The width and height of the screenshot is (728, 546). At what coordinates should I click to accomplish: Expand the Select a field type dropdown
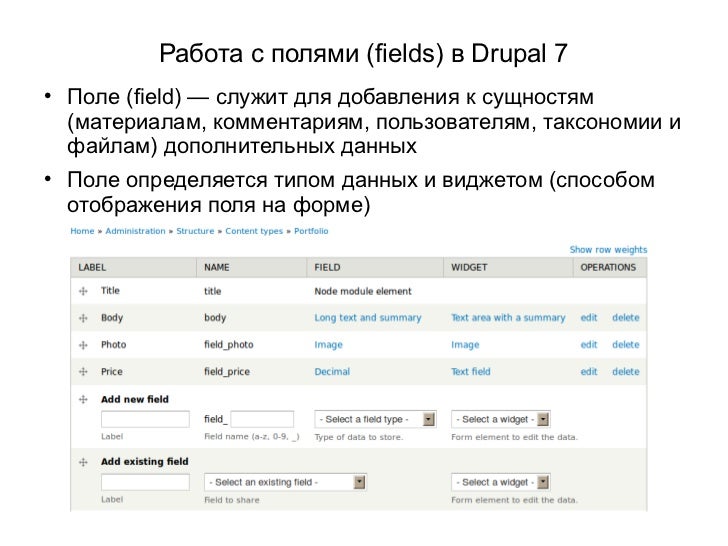pyautogui.click(x=375, y=419)
